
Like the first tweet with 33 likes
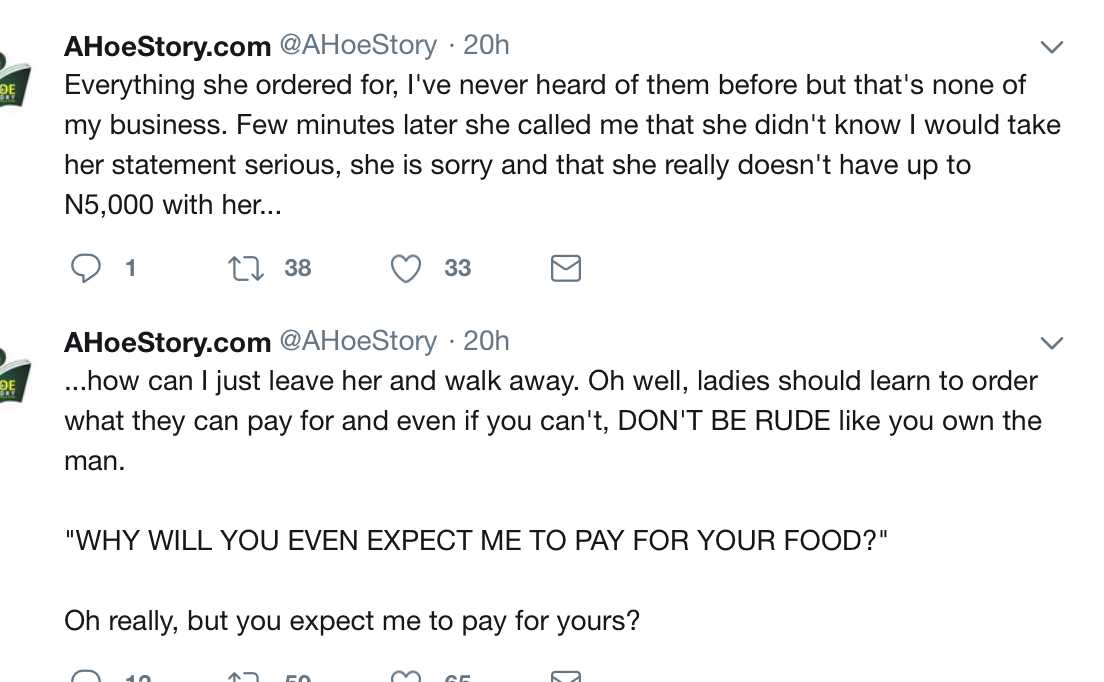tap(405, 268)
